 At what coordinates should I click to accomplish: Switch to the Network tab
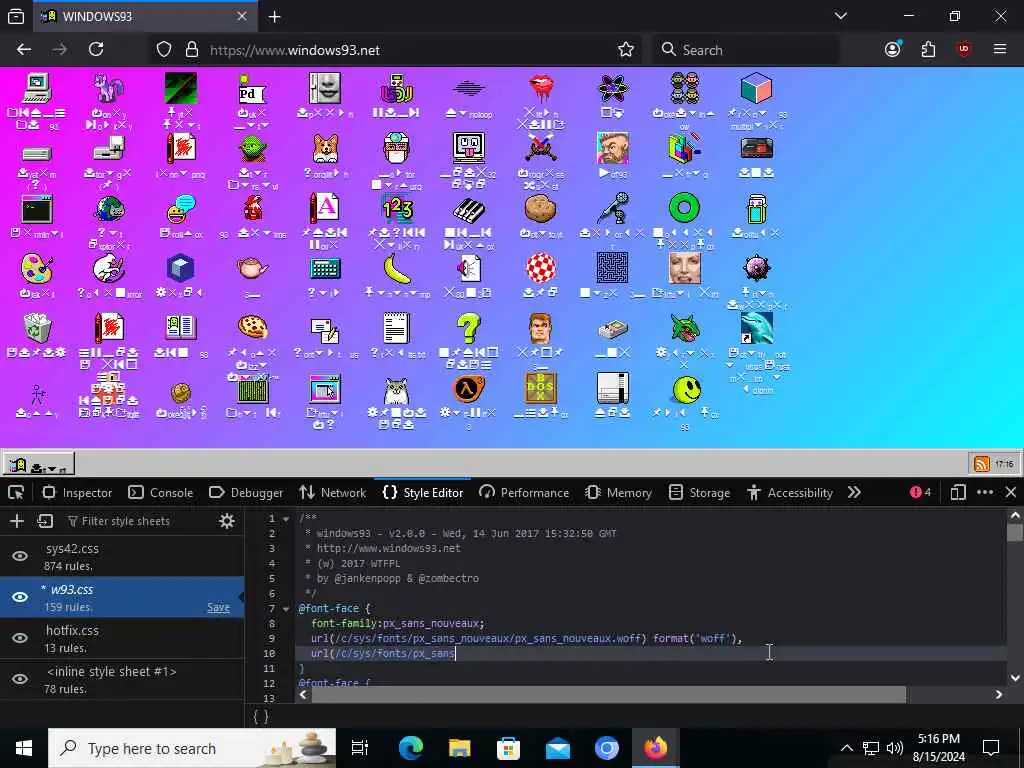tap(333, 492)
